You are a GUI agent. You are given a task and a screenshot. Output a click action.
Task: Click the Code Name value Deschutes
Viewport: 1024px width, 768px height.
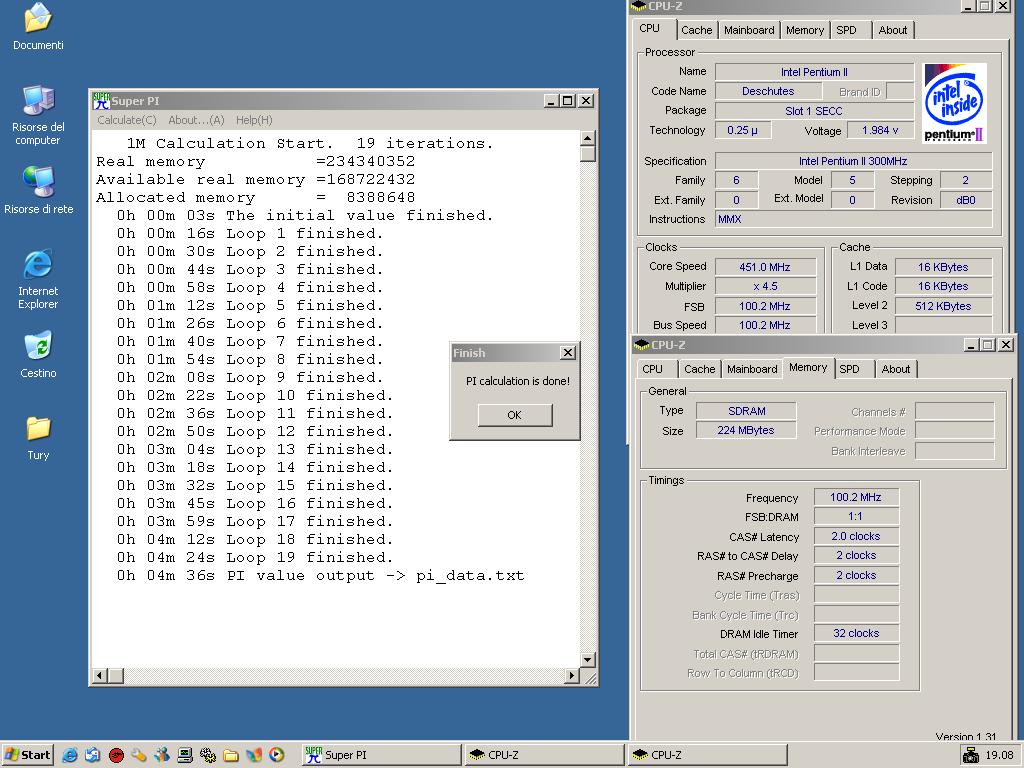[768, 91]
